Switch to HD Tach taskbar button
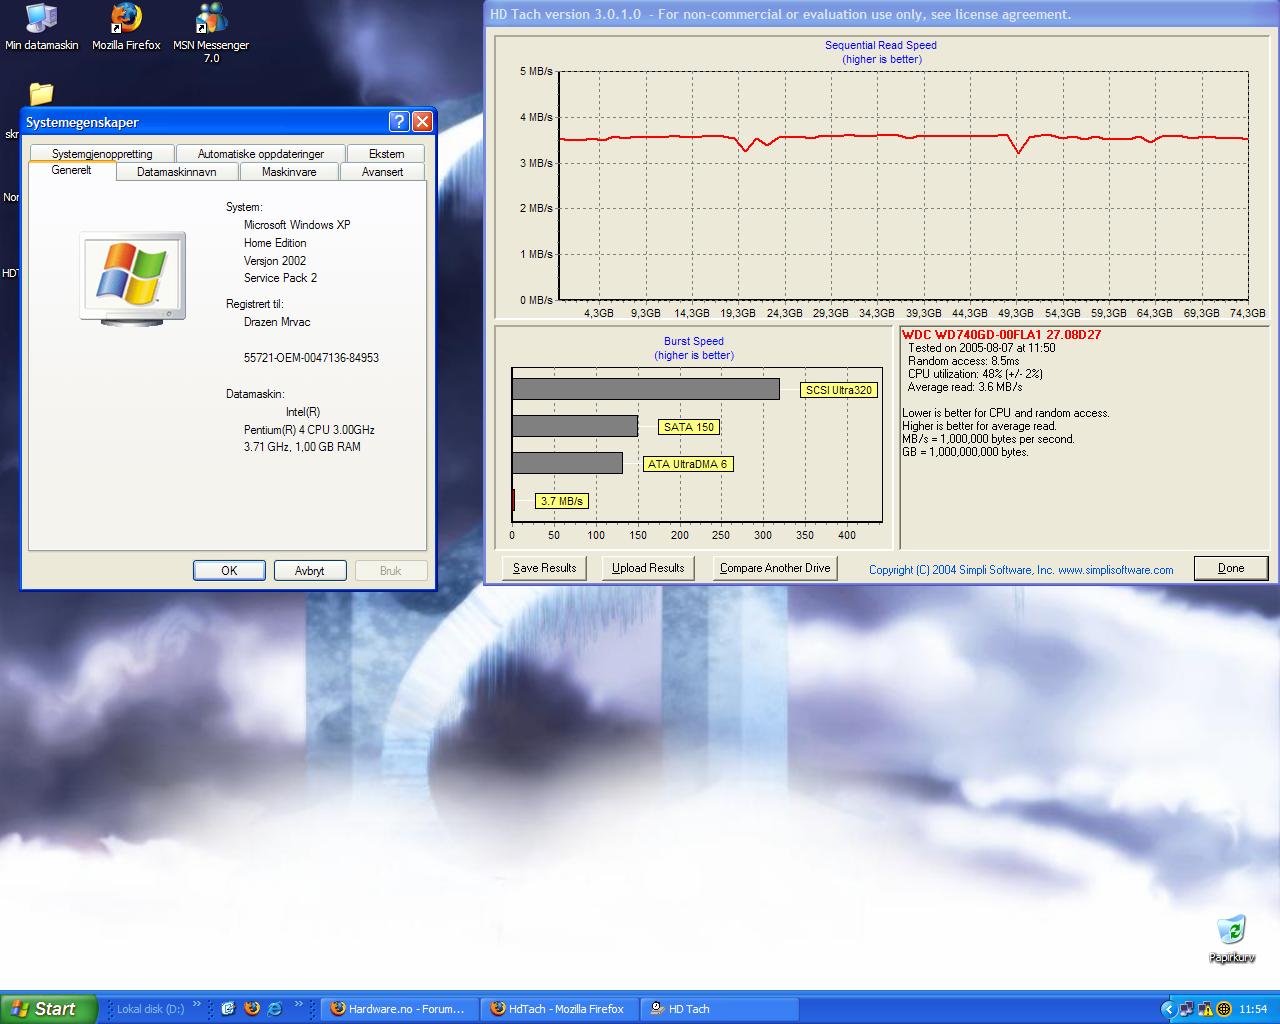1280x1024 pixels. pos(720,1009)
